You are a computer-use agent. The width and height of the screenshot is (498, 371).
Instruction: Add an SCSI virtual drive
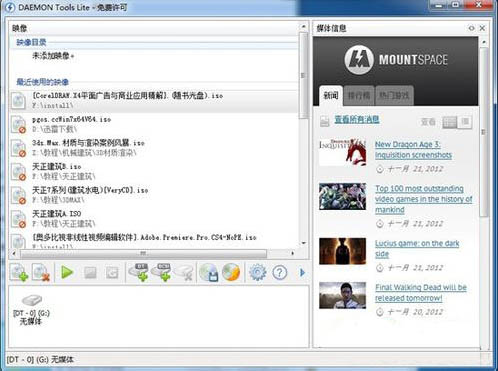161,272
